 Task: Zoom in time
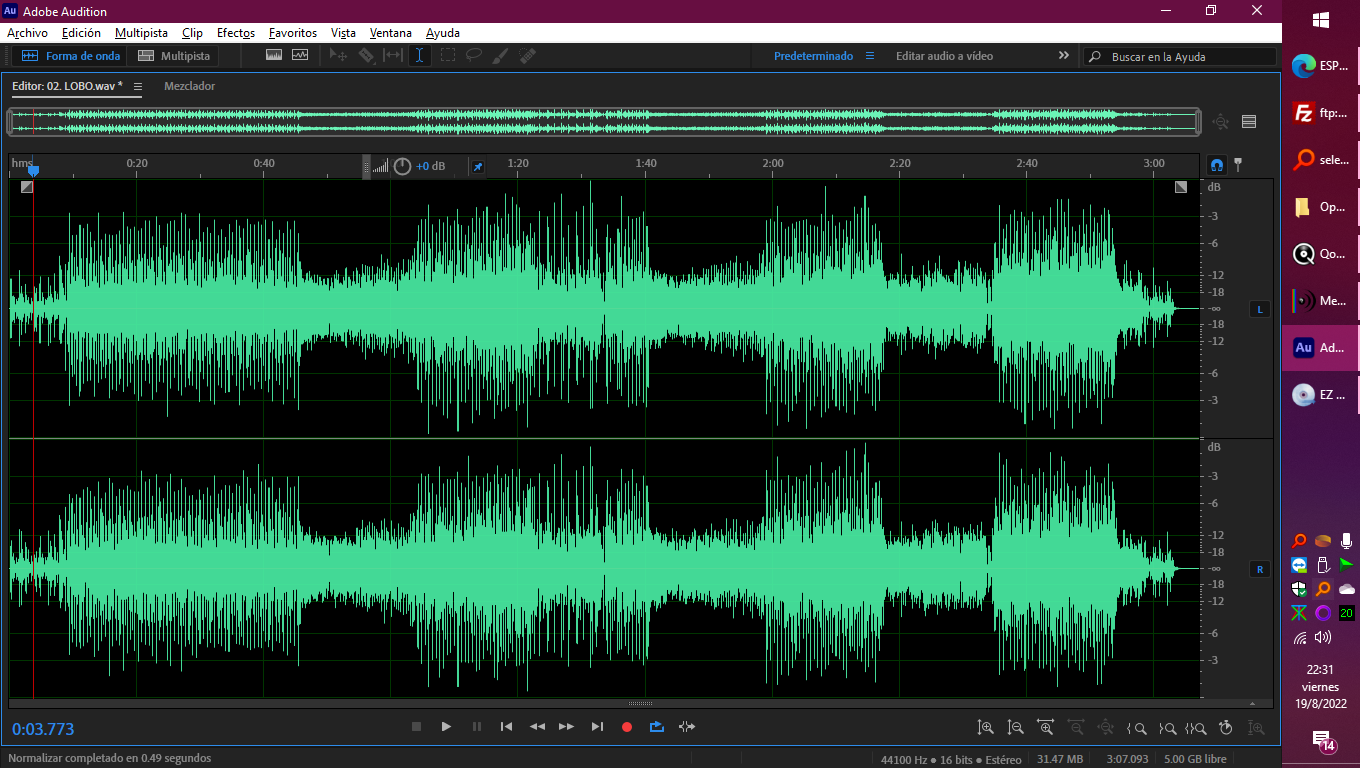tap(1046, 728)
